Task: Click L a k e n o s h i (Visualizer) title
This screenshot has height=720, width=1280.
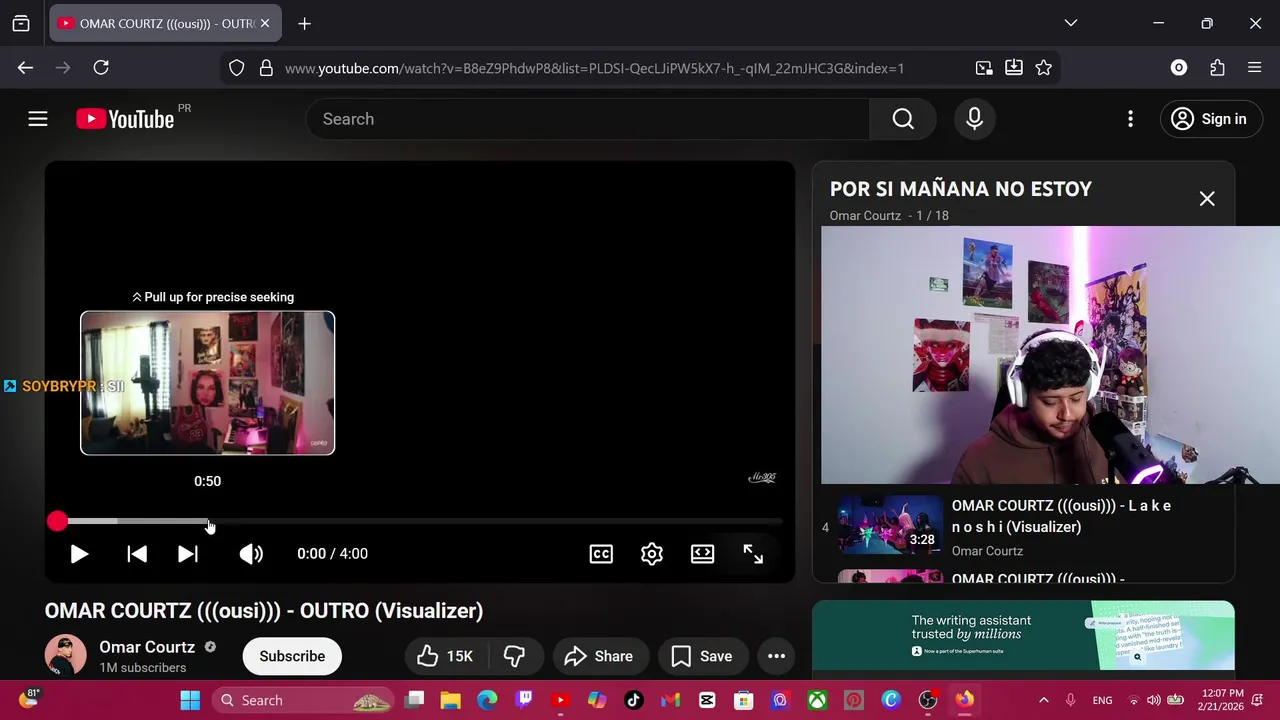Action: (x=1061, y=516)
